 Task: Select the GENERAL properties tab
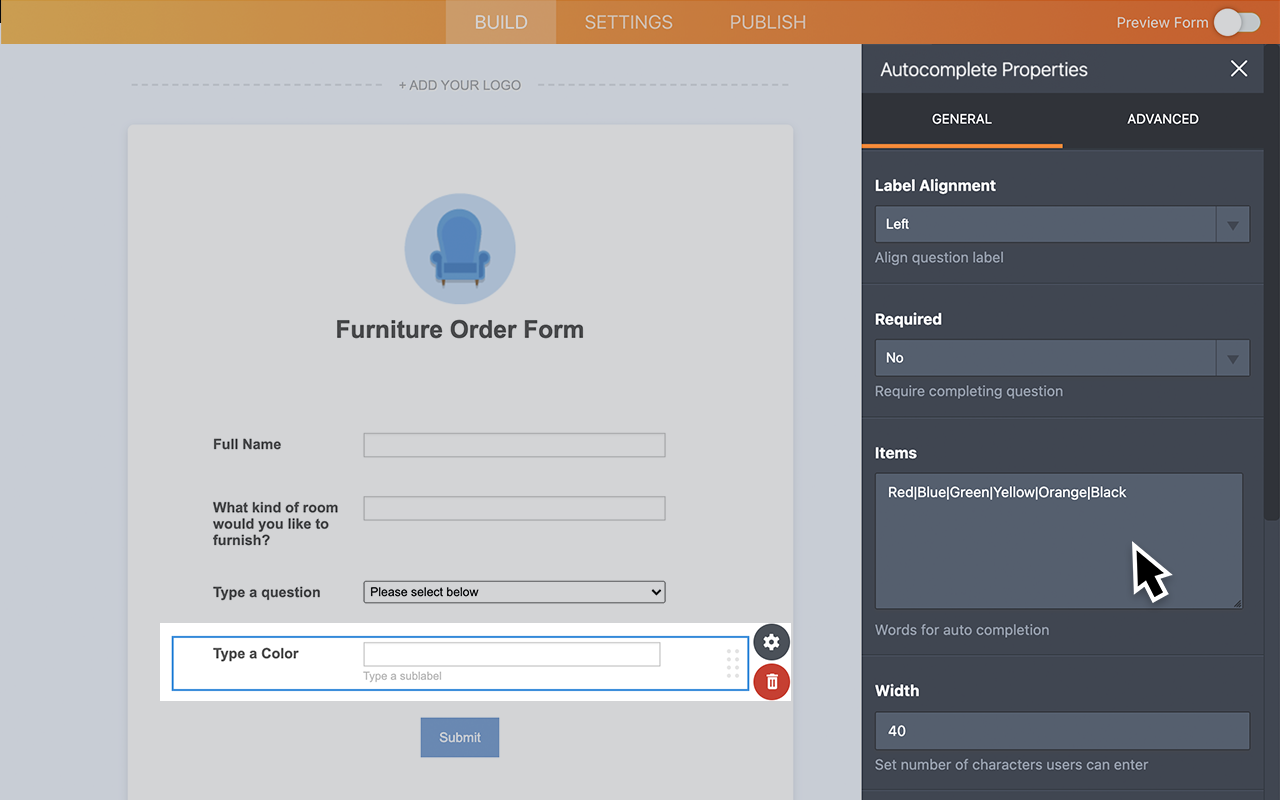pos(961,119)
